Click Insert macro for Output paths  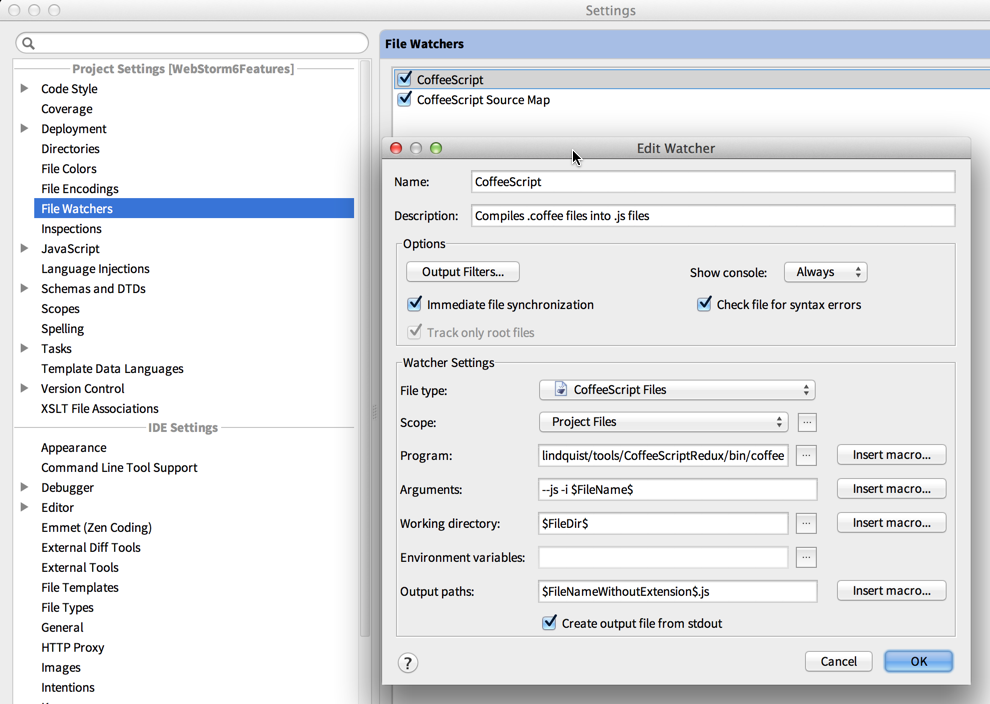click(x=892, y=591)
